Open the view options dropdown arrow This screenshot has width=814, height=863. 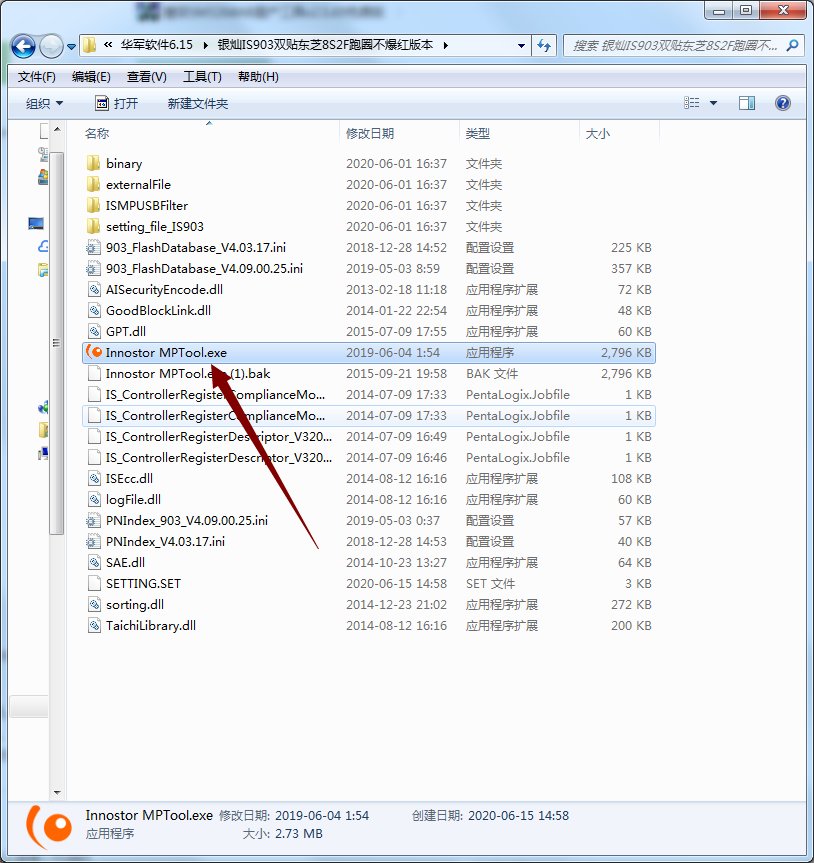point(713,103)
